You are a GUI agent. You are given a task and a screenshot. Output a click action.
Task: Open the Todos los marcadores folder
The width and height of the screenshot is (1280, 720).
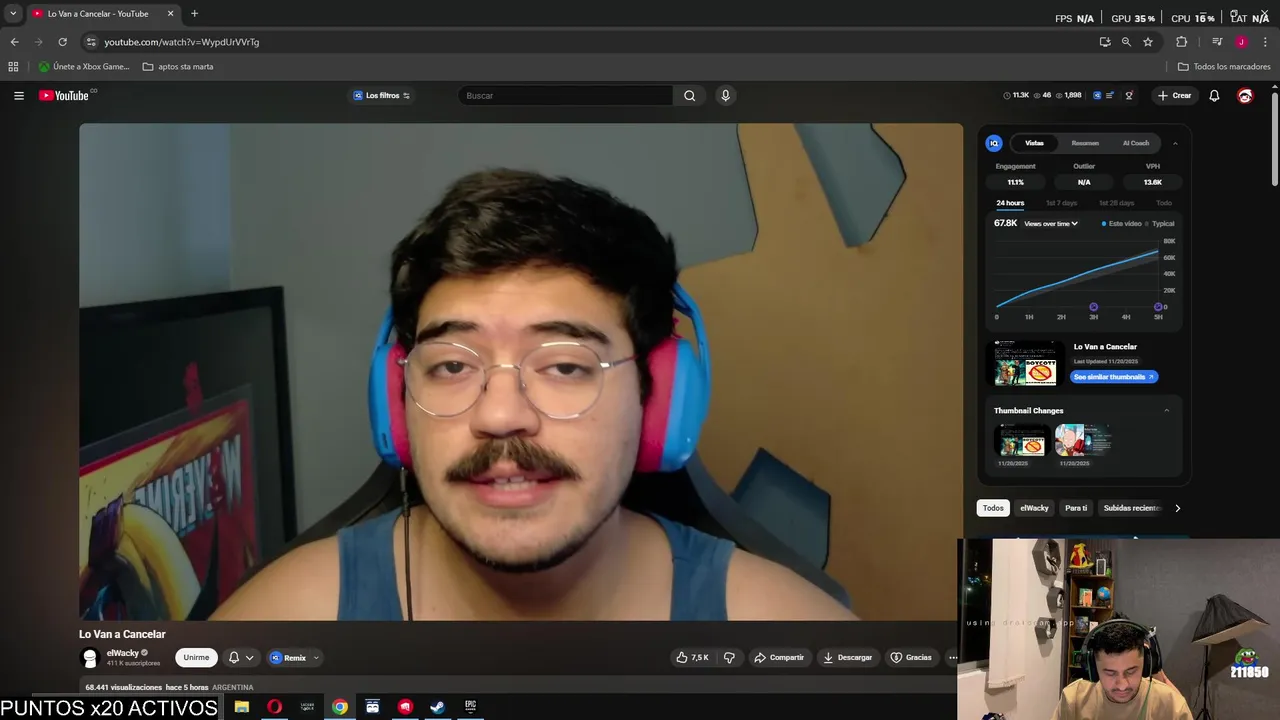1224,66
